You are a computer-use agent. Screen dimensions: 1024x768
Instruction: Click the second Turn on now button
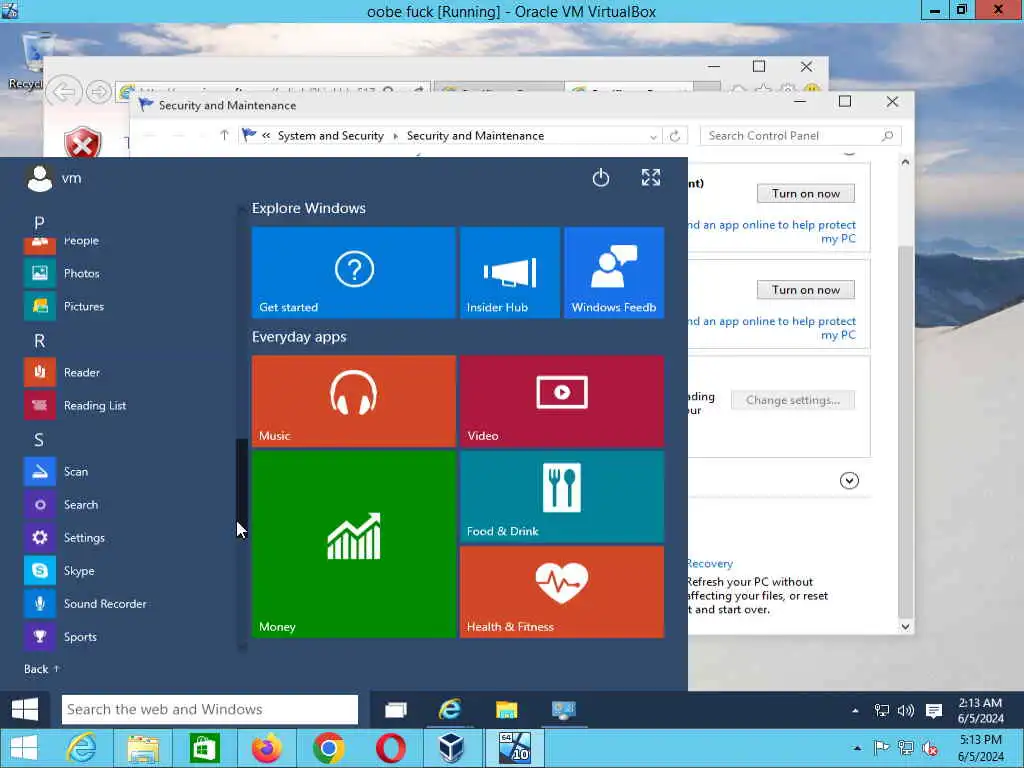806,290
